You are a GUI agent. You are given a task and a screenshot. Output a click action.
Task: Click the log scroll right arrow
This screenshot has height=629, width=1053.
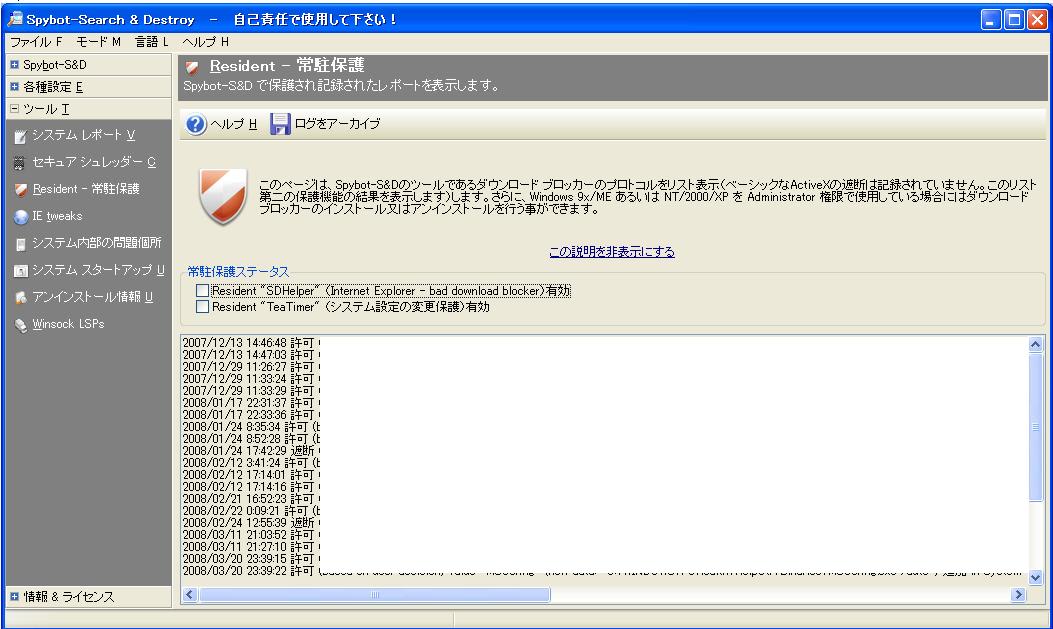point(1019,595)
